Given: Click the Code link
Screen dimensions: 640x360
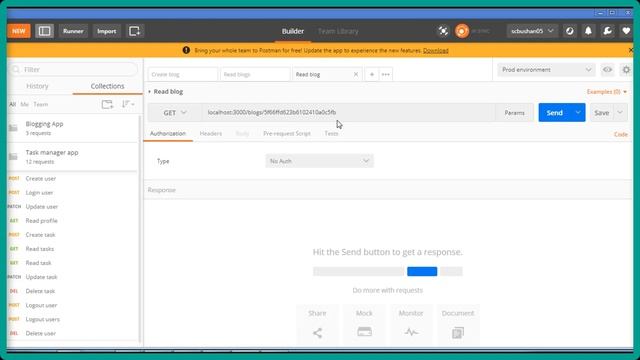Looking at the screenshot, I should click(x=621, y=134).
